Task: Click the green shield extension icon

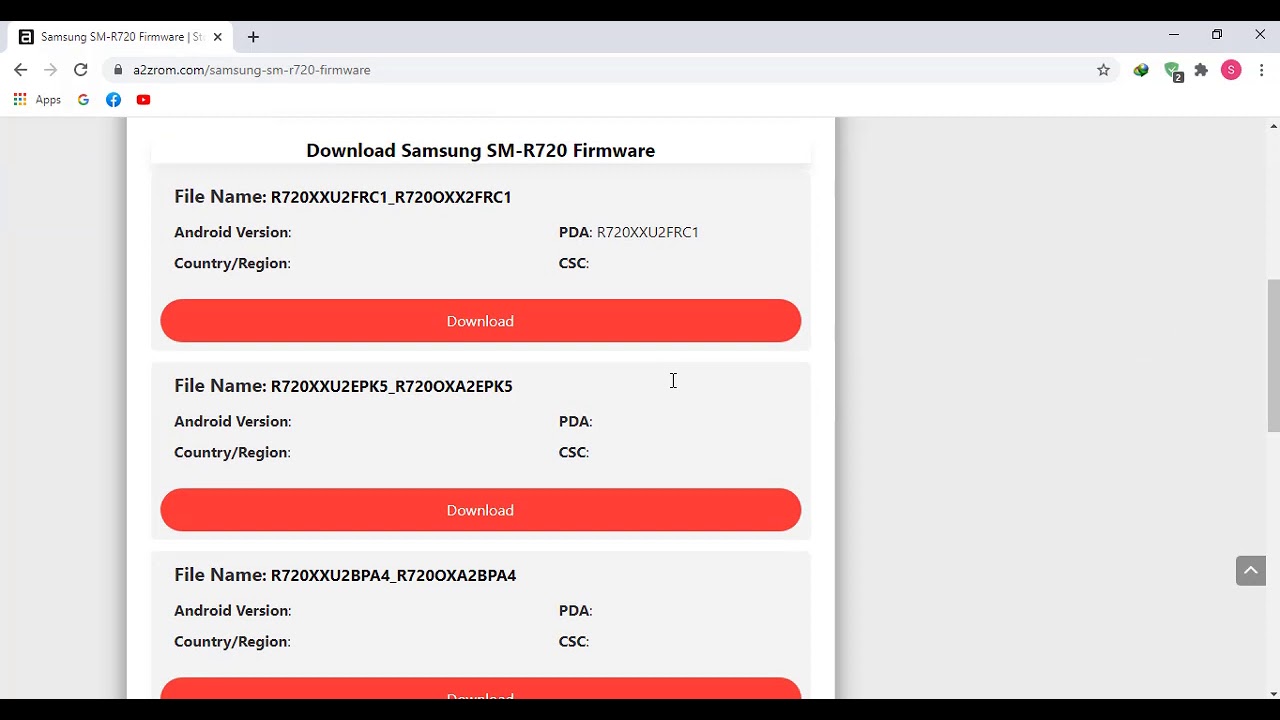Action: click(x=1172, y=71)
